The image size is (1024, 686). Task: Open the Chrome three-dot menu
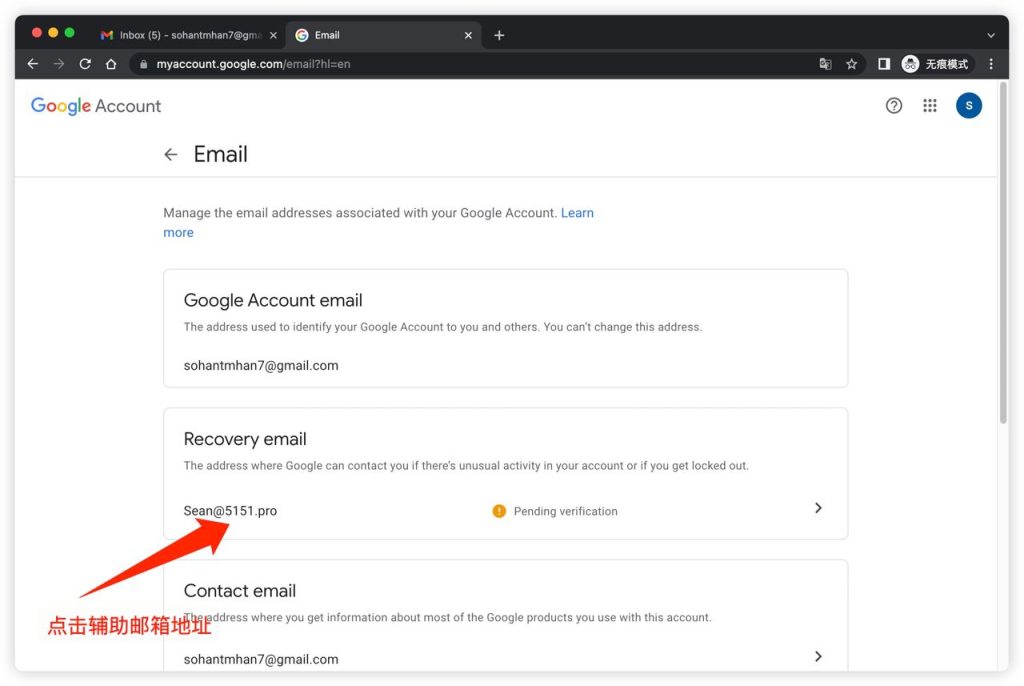991,64
